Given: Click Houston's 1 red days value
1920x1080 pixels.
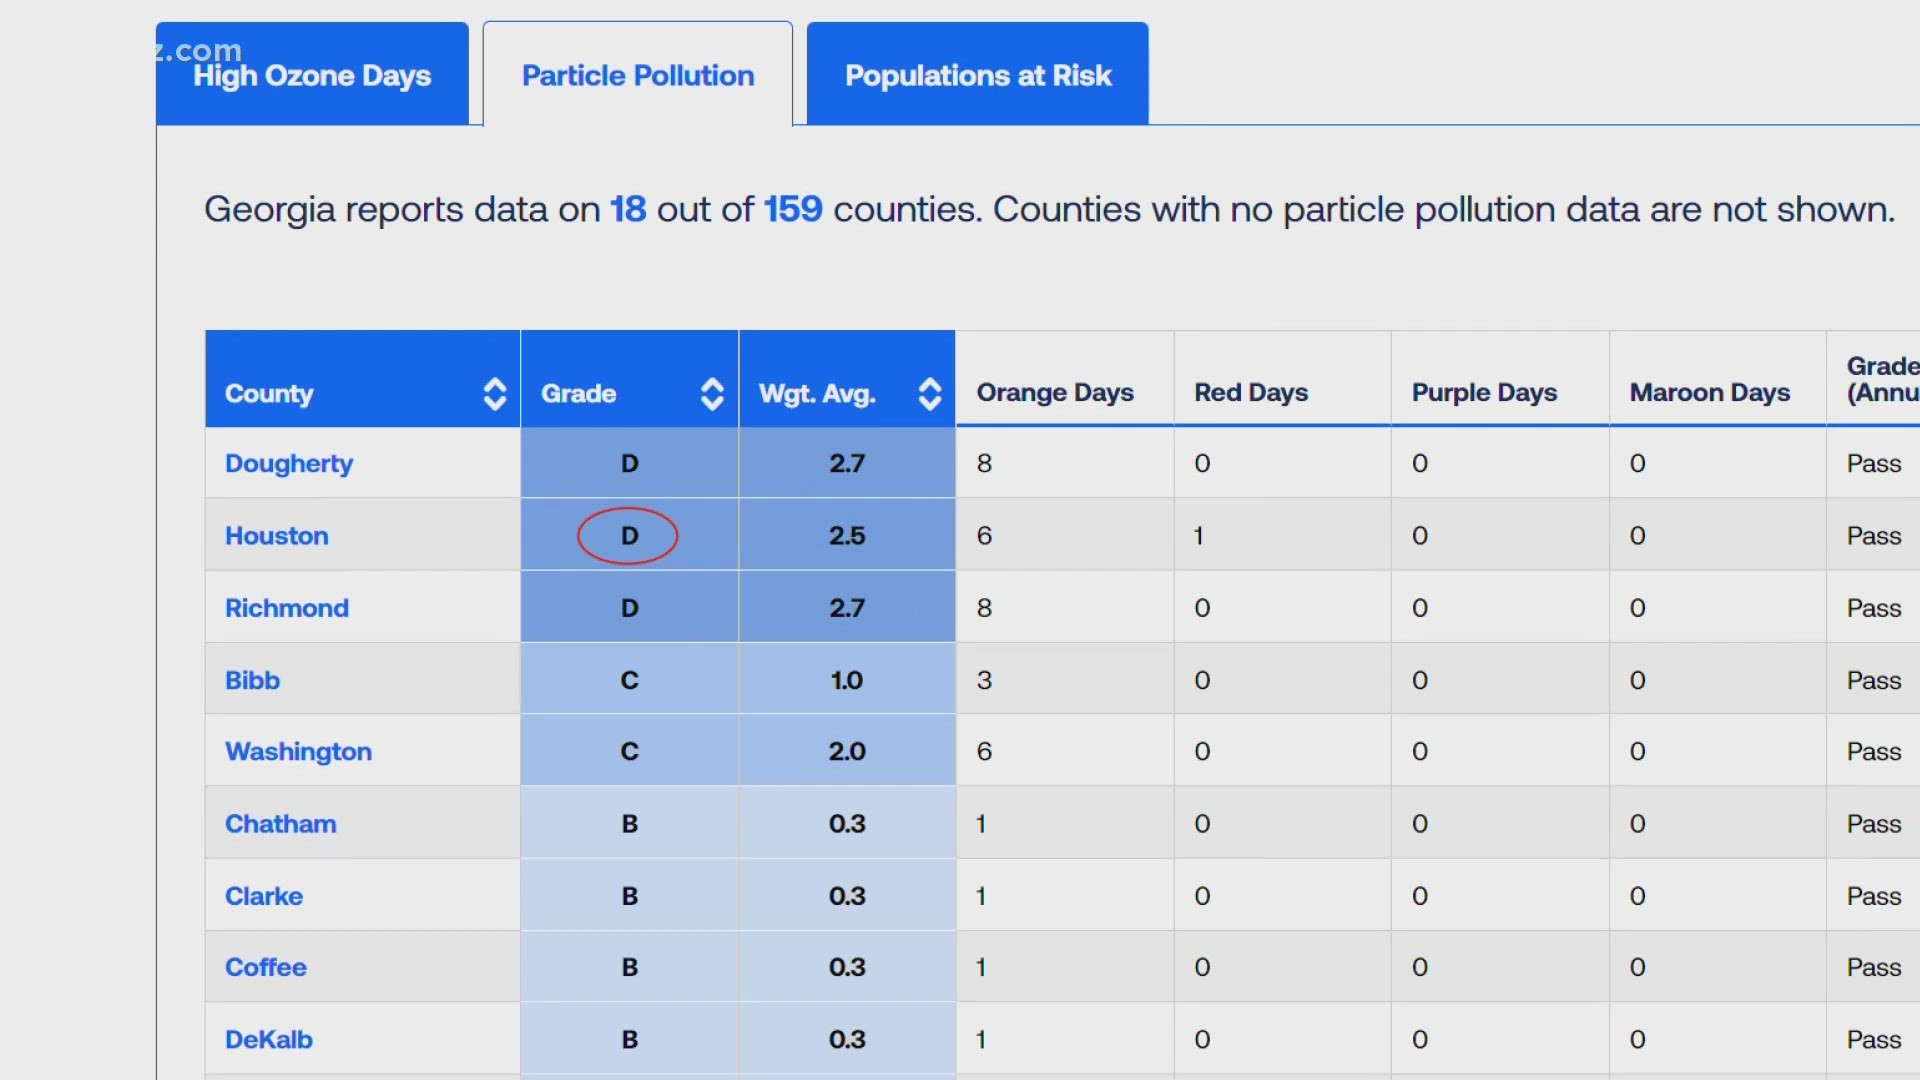Looking at the screenshot, I should [1199, 536].
